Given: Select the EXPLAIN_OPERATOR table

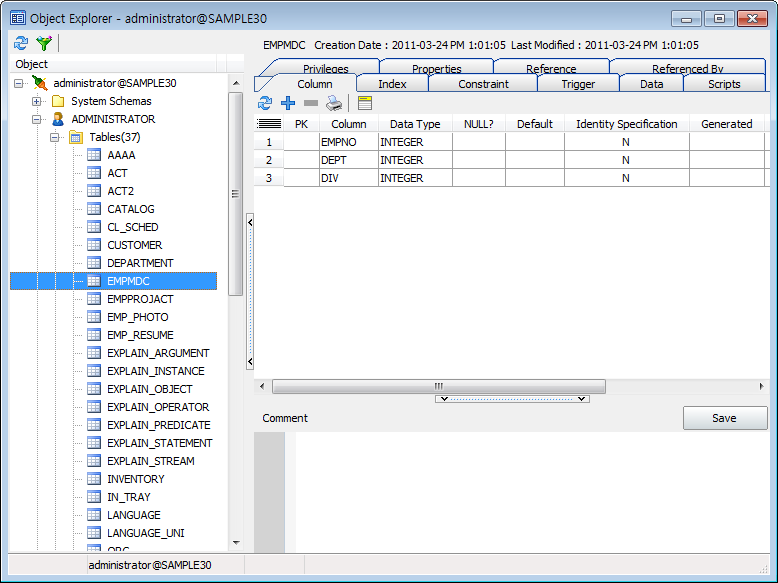Looking at the screenshot, I should click(x=158, y=407).
